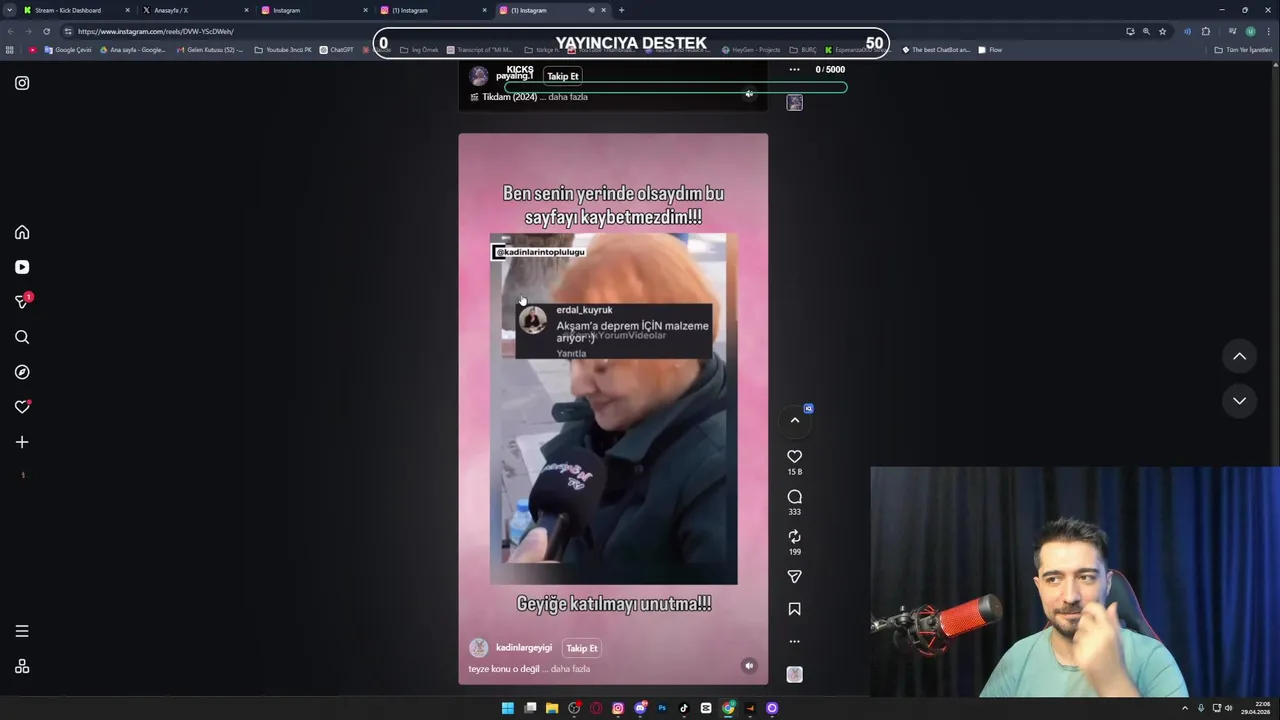Follow the top reel's author with Takip Et

[x=563, y=76]
